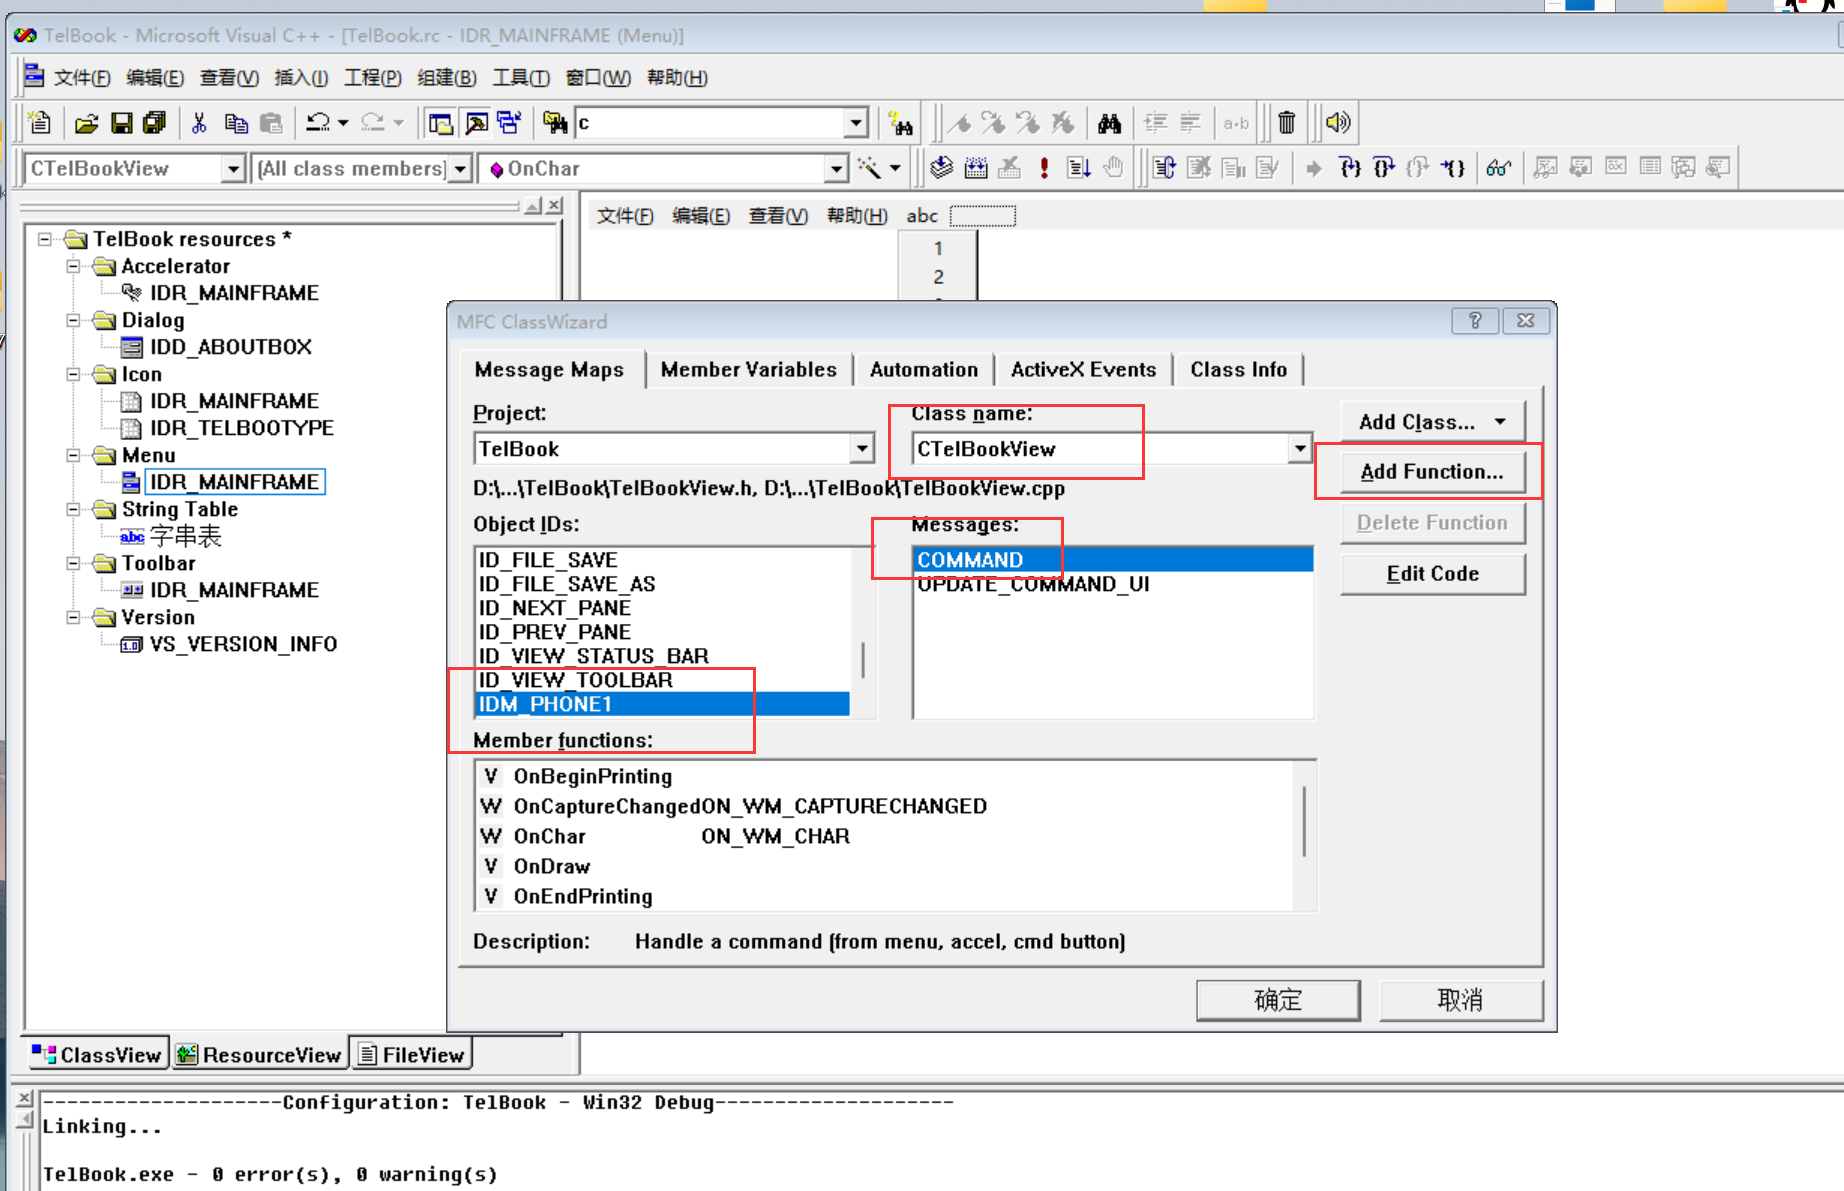Open the find text combo dropdown arrow
The height and width of the screenshot is (1191, 1844).
[856, 123]
